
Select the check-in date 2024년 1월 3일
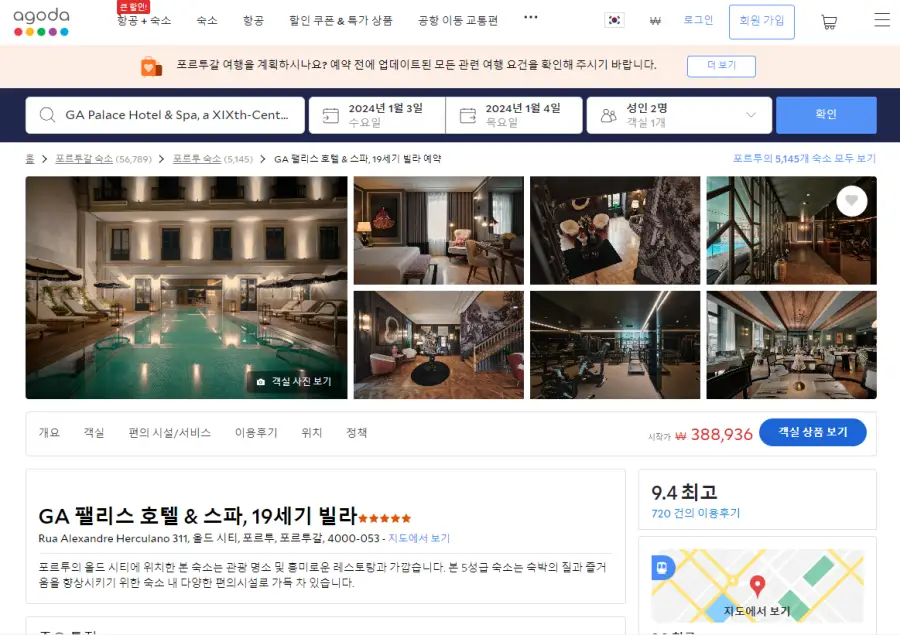pos(377,115)
